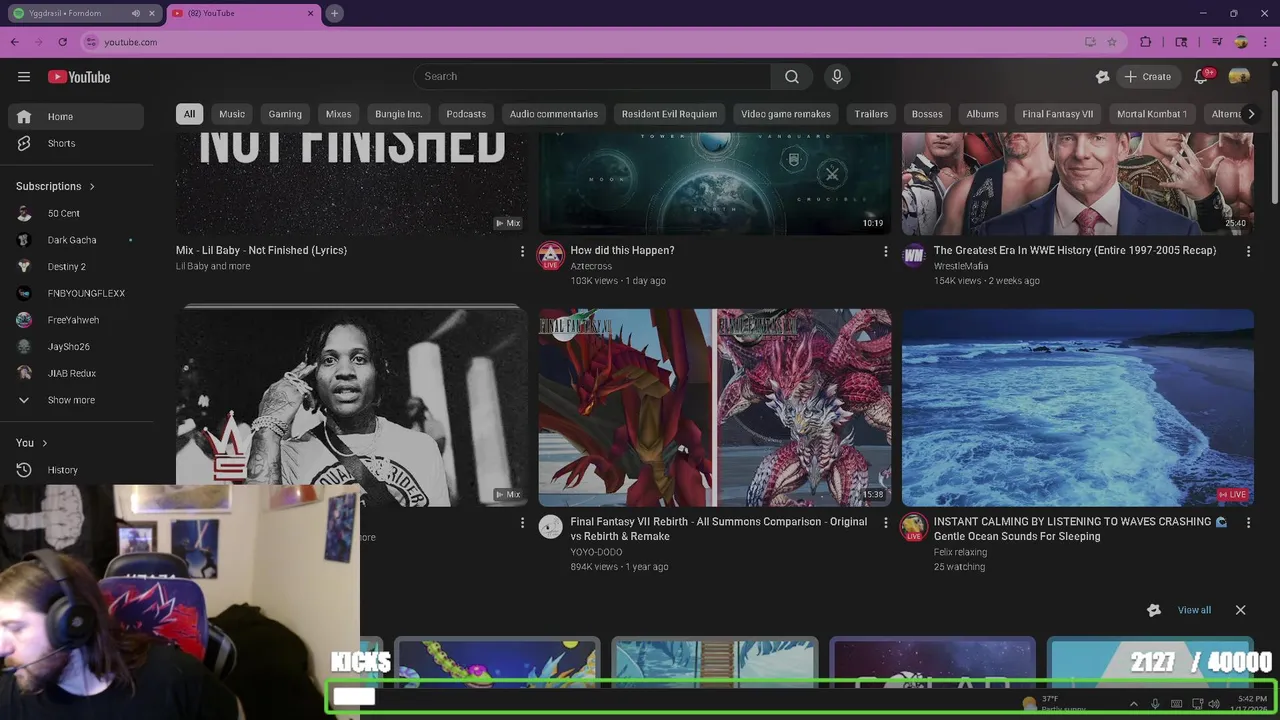
Task: Open JaySho26 subscription channel
Action: pos(76,346)
